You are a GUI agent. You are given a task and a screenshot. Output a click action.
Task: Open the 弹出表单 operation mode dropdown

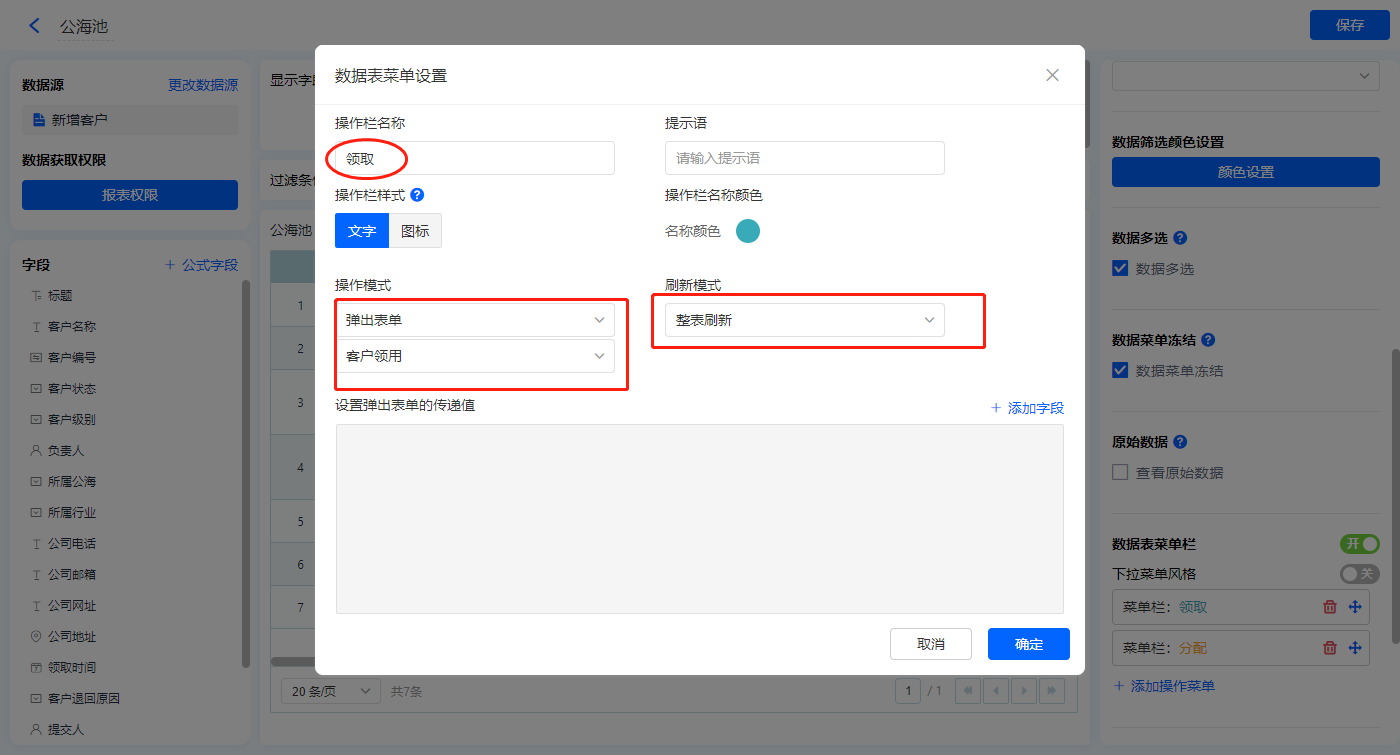[475, 320]
